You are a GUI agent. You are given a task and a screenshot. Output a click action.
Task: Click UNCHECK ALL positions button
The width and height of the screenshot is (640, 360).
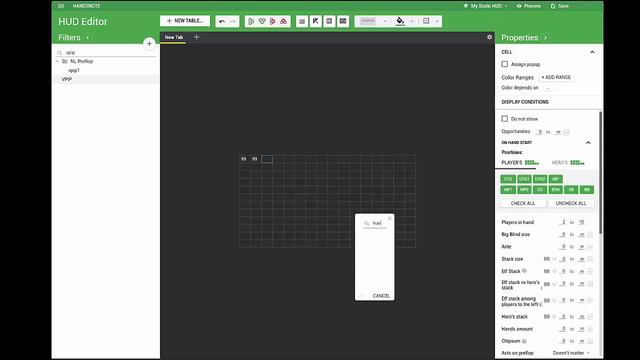click(x=571, y=203)
